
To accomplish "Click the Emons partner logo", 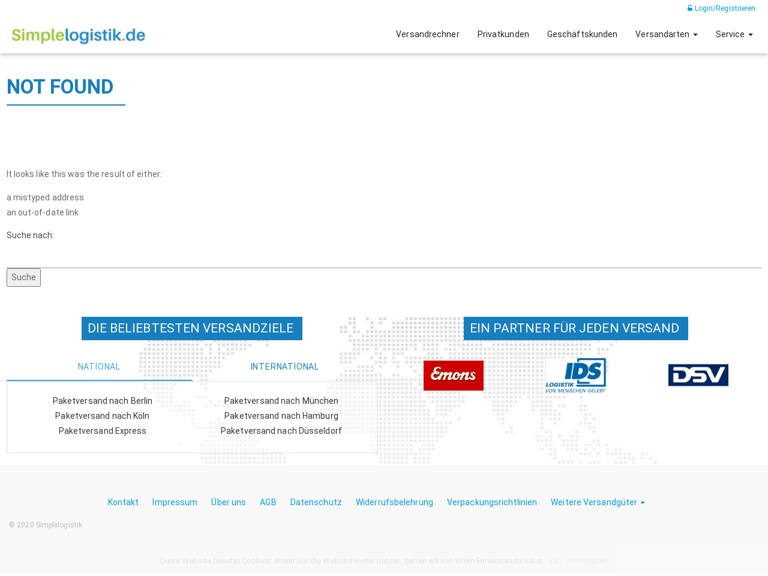I will coord(453,375).
